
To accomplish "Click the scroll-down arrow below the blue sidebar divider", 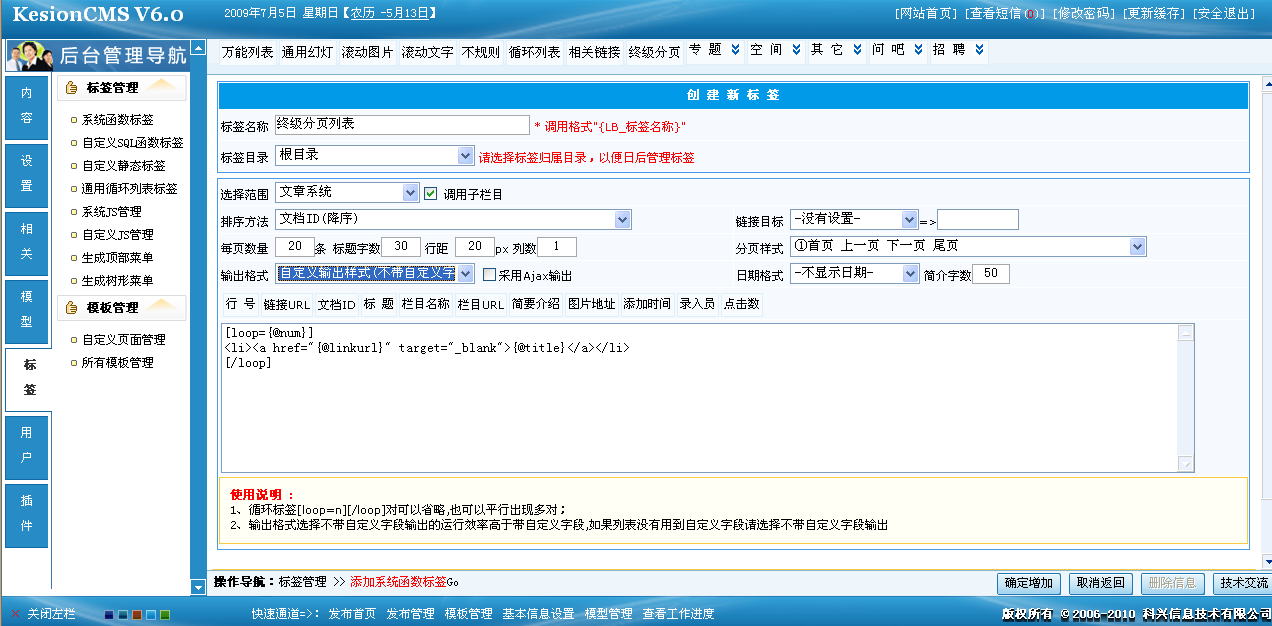I will click(198, 586).
